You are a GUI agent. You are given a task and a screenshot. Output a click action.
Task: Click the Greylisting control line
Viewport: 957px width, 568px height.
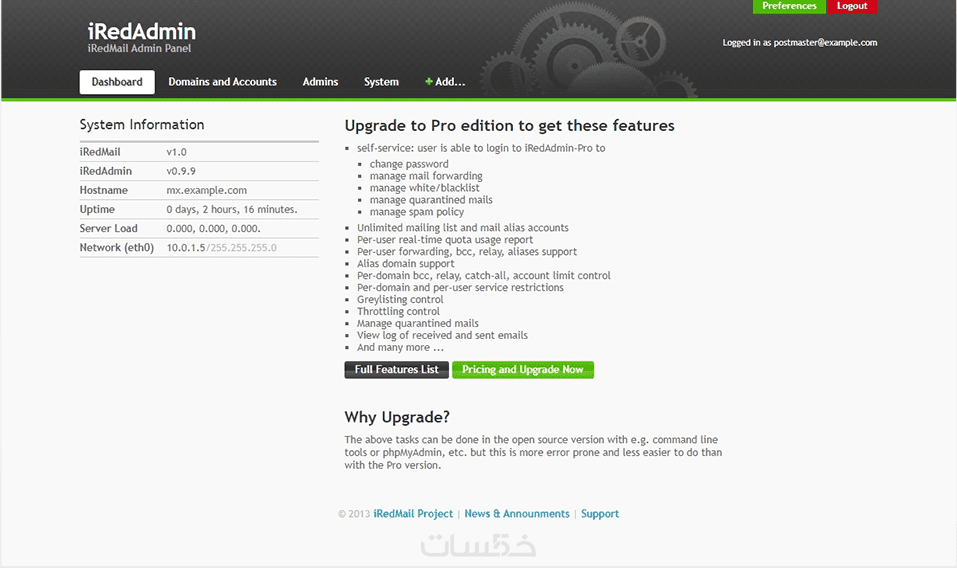coord(400,300)
